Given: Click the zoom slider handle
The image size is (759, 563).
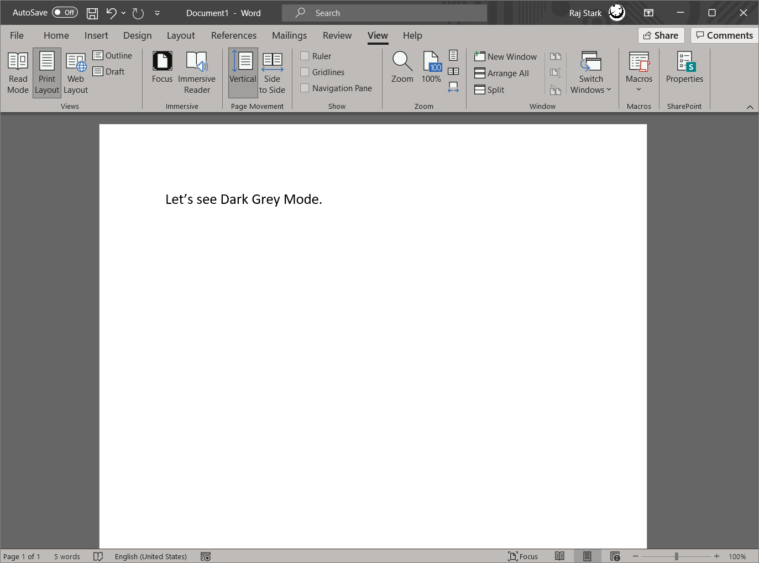Looking at the screenshot, I should click(676, 557).
